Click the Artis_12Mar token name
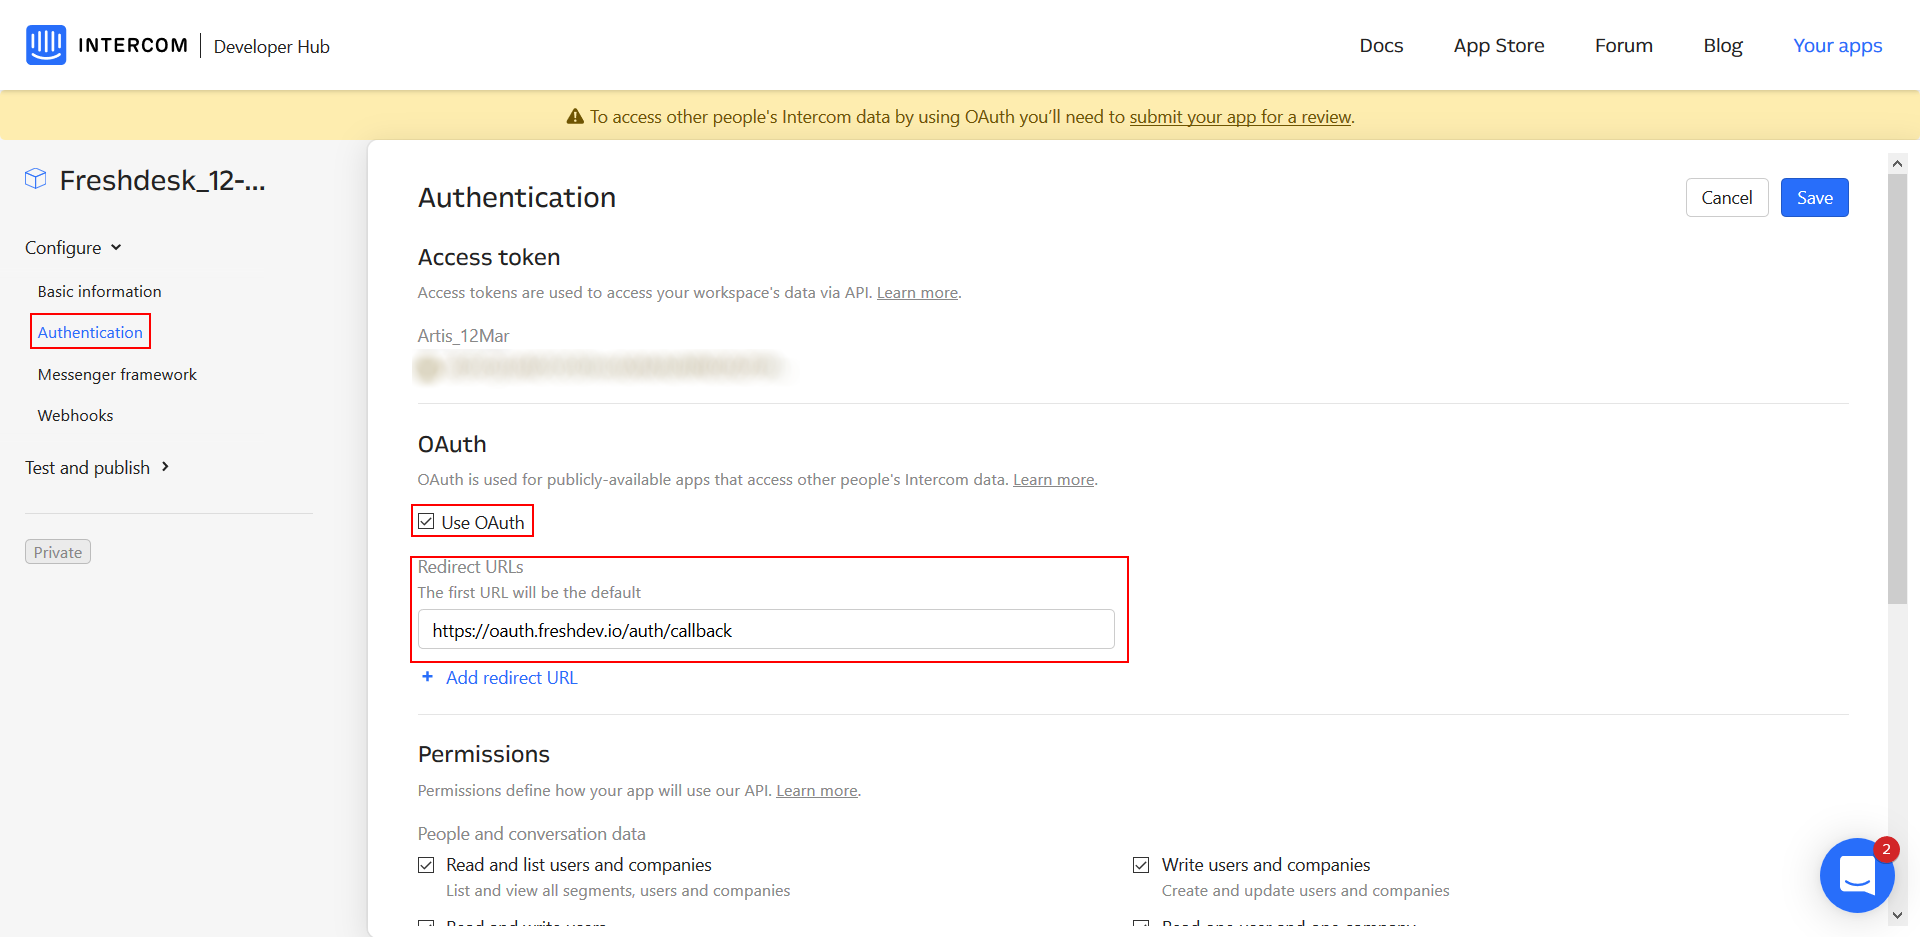The height and width of the screenshot is (937, 1920). tap(463, 336)
